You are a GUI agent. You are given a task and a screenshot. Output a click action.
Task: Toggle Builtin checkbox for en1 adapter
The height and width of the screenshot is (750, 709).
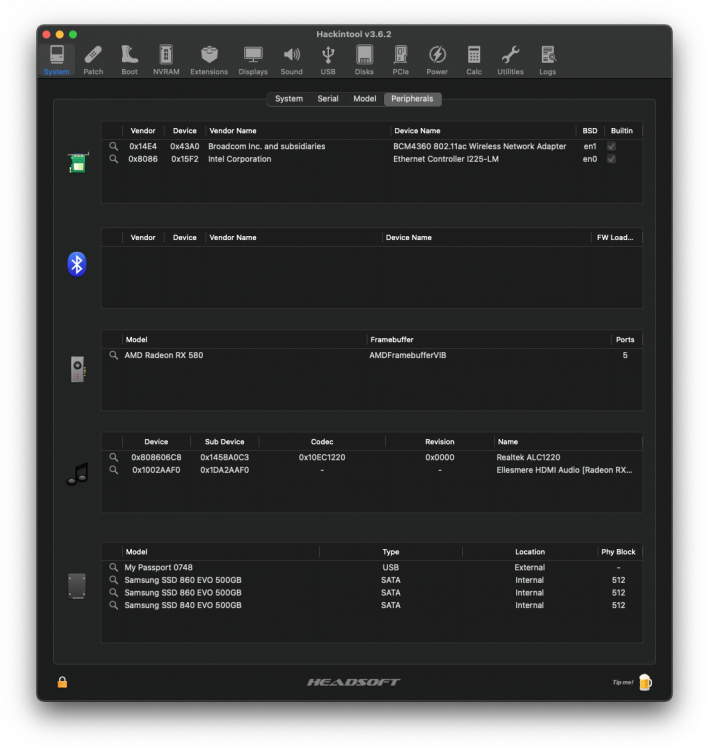[x=611, y=146]
